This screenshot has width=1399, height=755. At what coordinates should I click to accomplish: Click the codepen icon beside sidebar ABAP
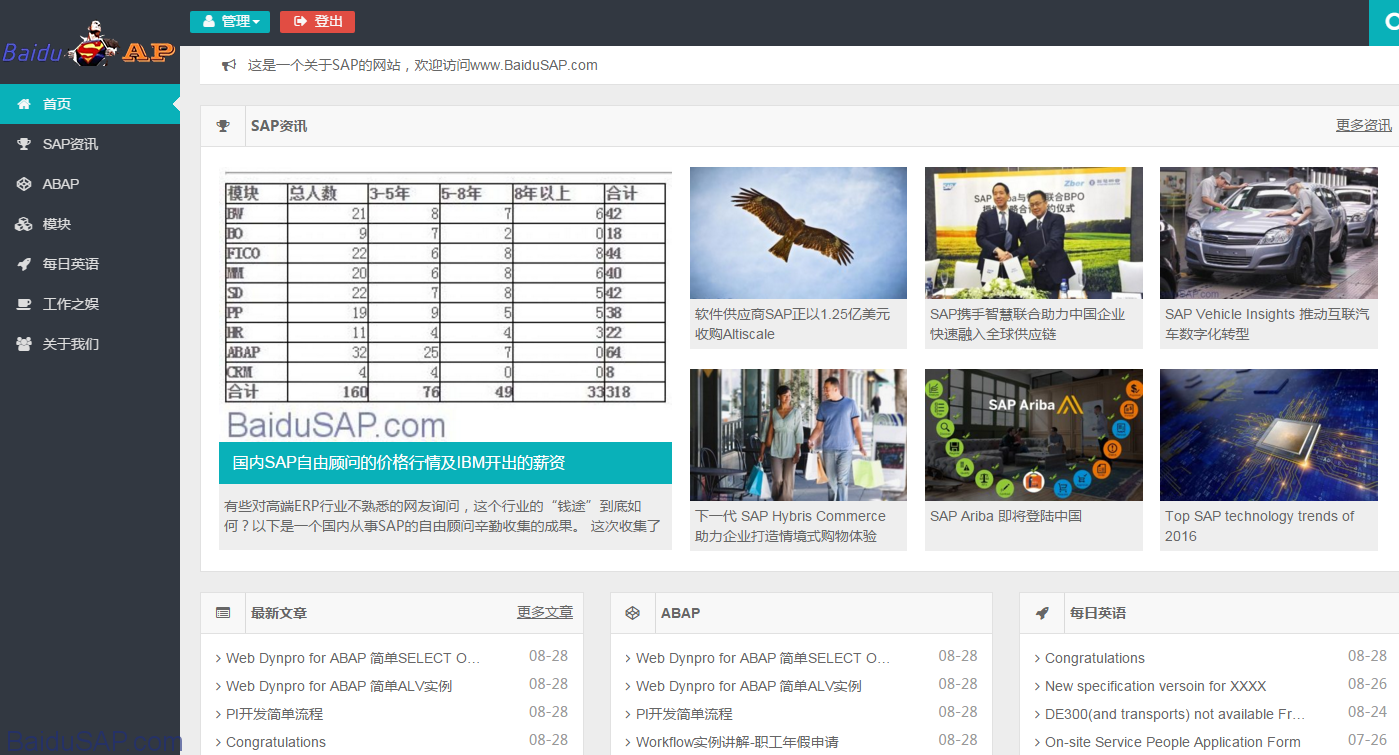coord(24,184)
